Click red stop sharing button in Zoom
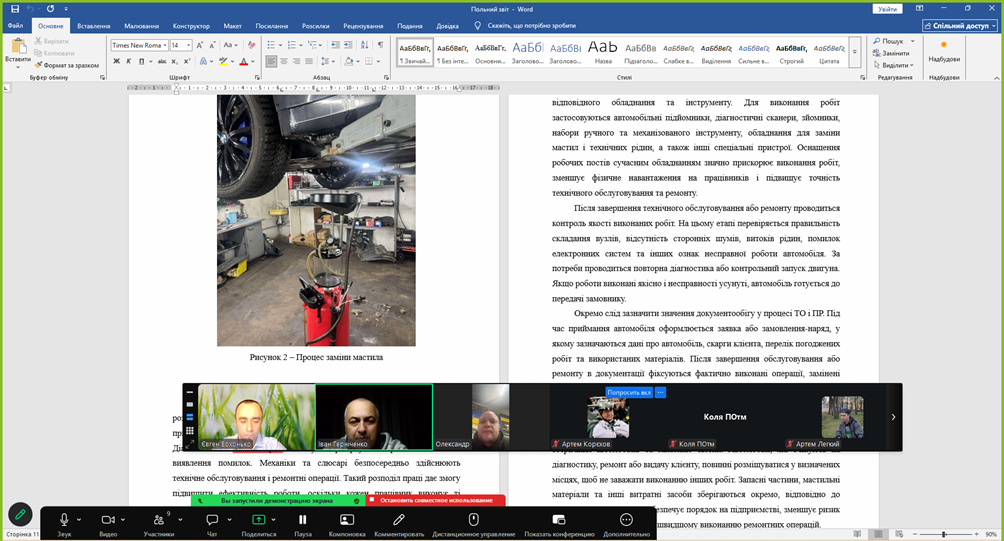Screen dimensions: 1004x541 coord(435,500)
